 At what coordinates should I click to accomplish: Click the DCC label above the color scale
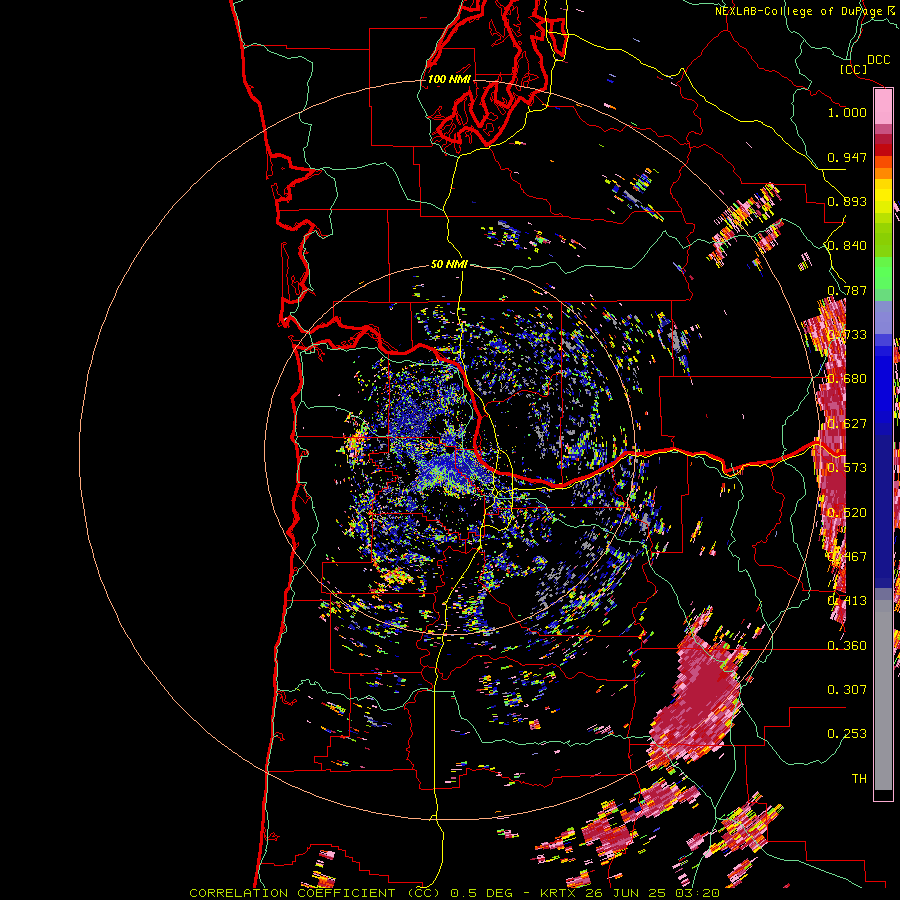pos(878,60)
